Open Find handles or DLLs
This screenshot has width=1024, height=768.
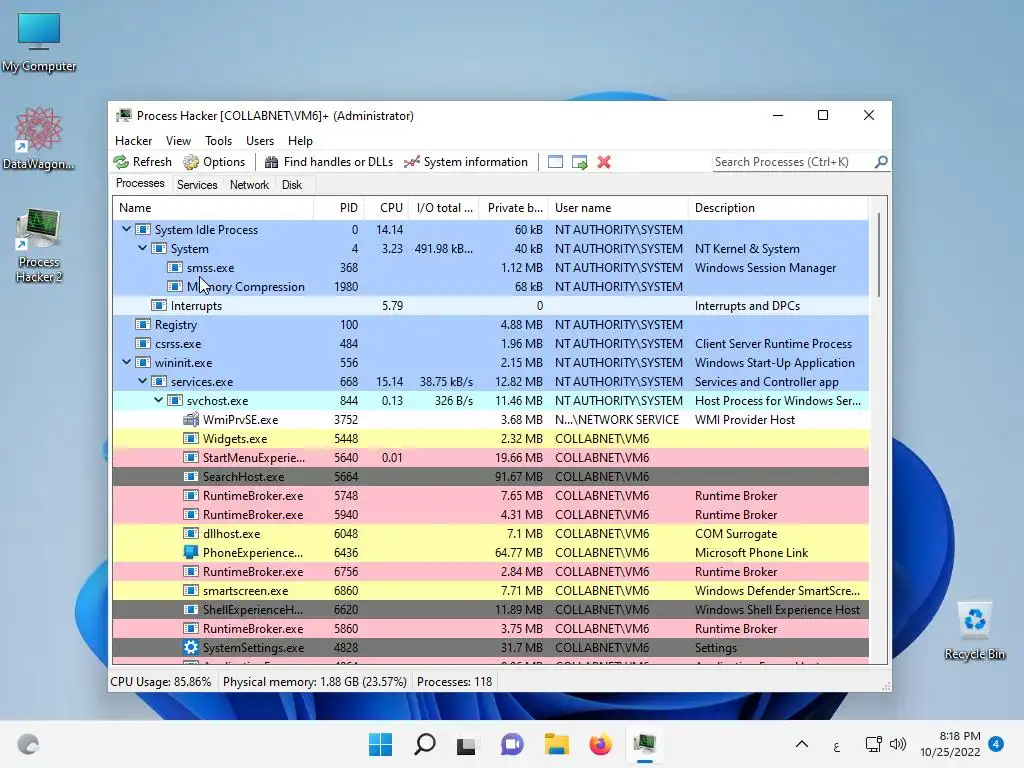(328, 162)
